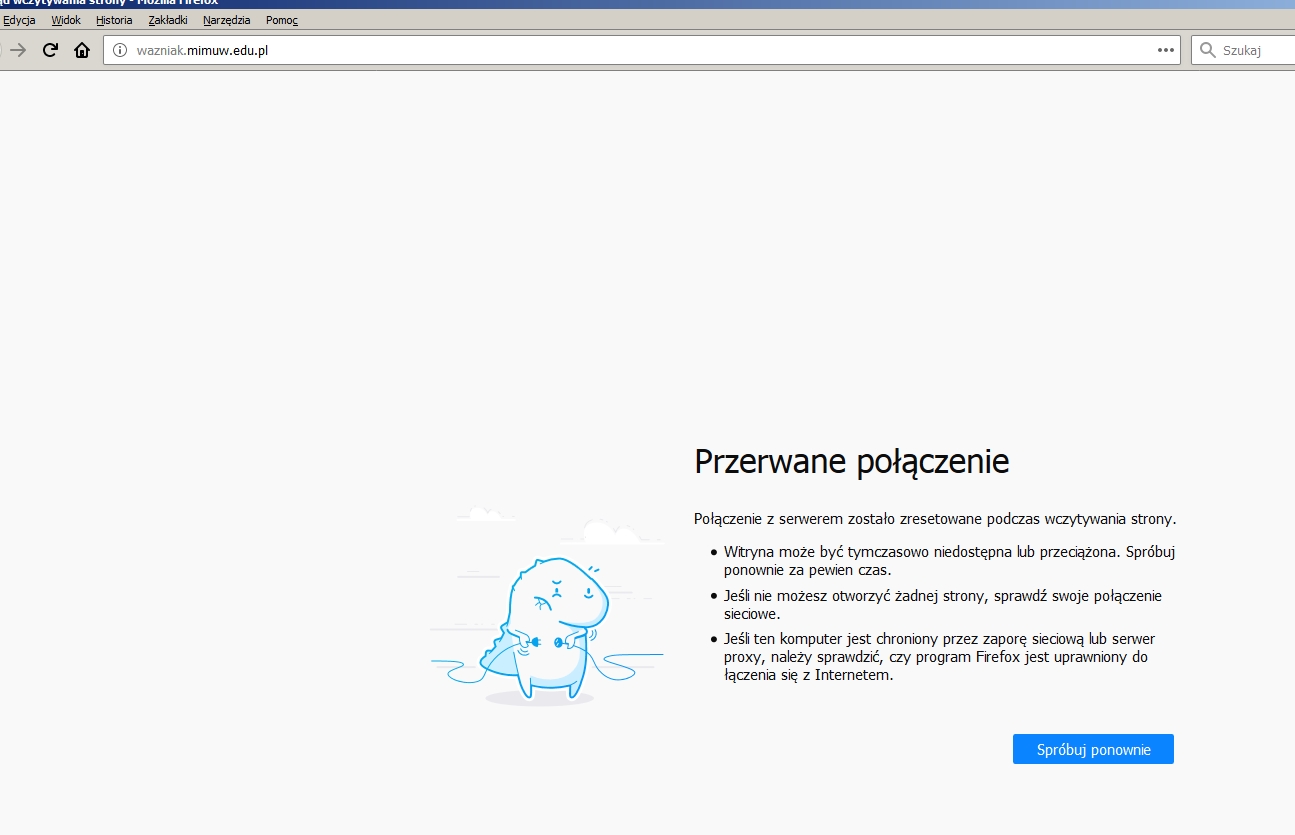Click the Szukaj search field
The image size is (1295, 835).
(x=1244, y=50)
